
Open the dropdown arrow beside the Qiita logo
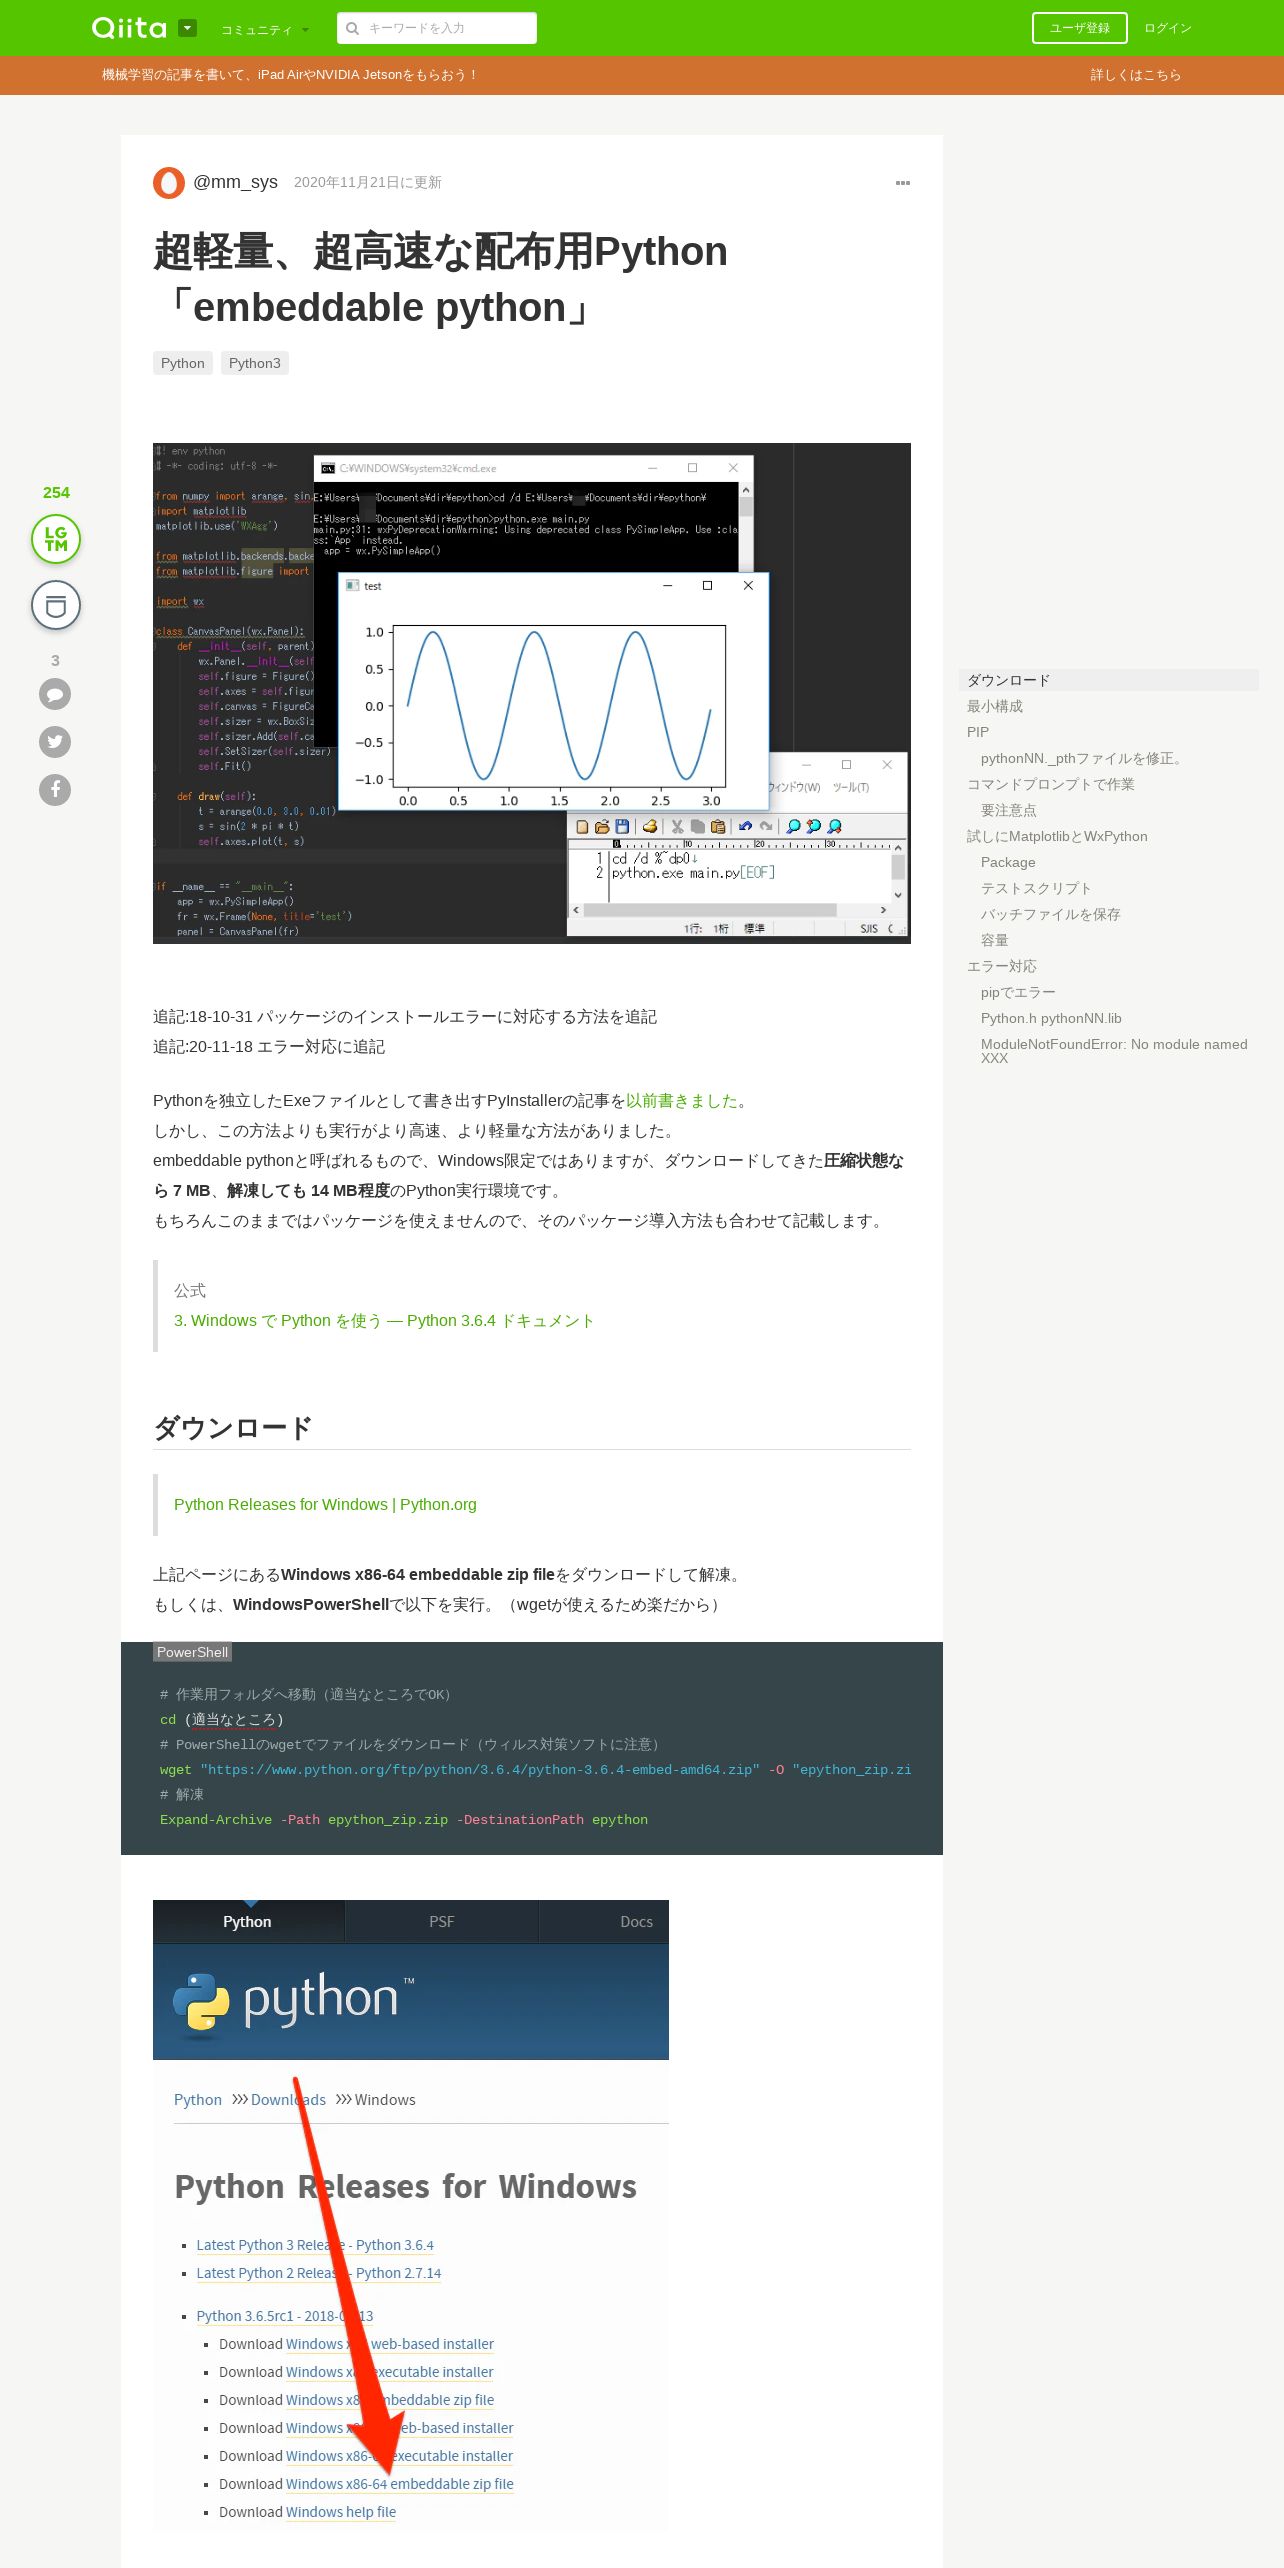(187, 28)
